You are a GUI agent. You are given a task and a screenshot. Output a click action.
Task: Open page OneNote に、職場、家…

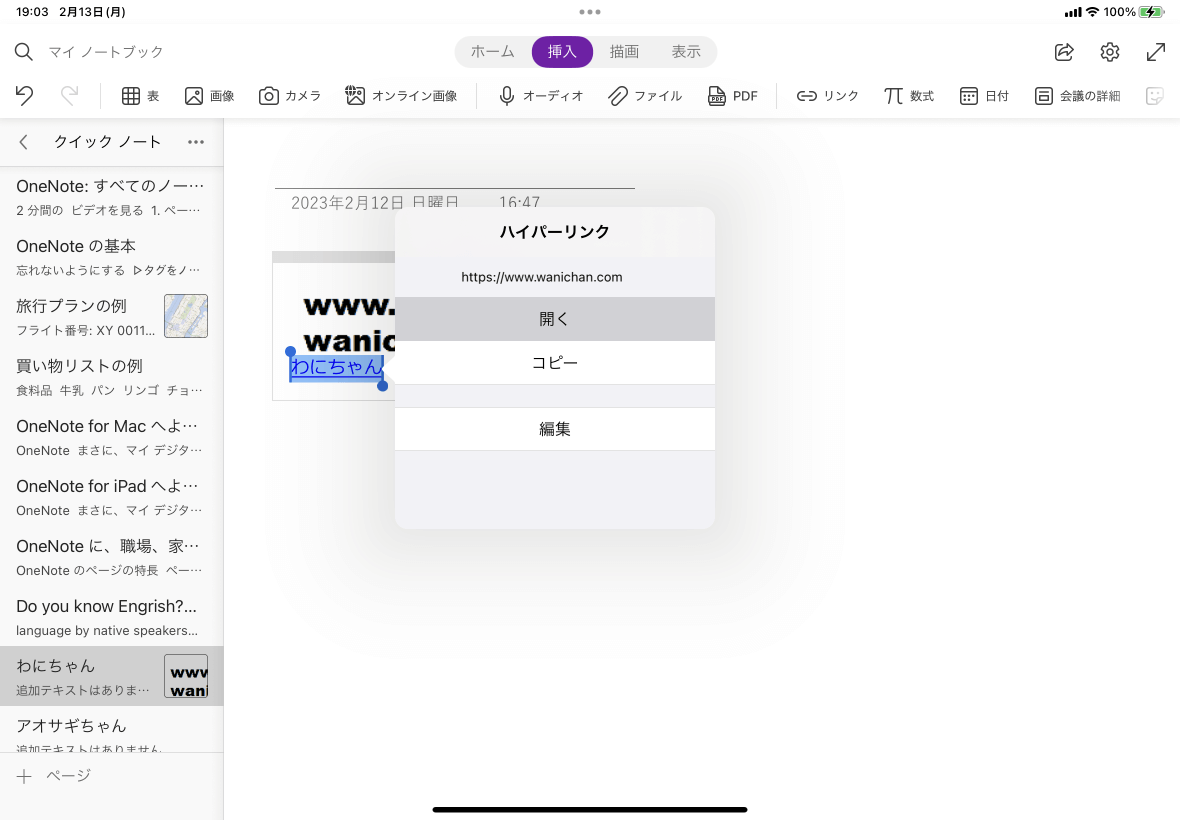pyautogui.click(x=111, y=557)
